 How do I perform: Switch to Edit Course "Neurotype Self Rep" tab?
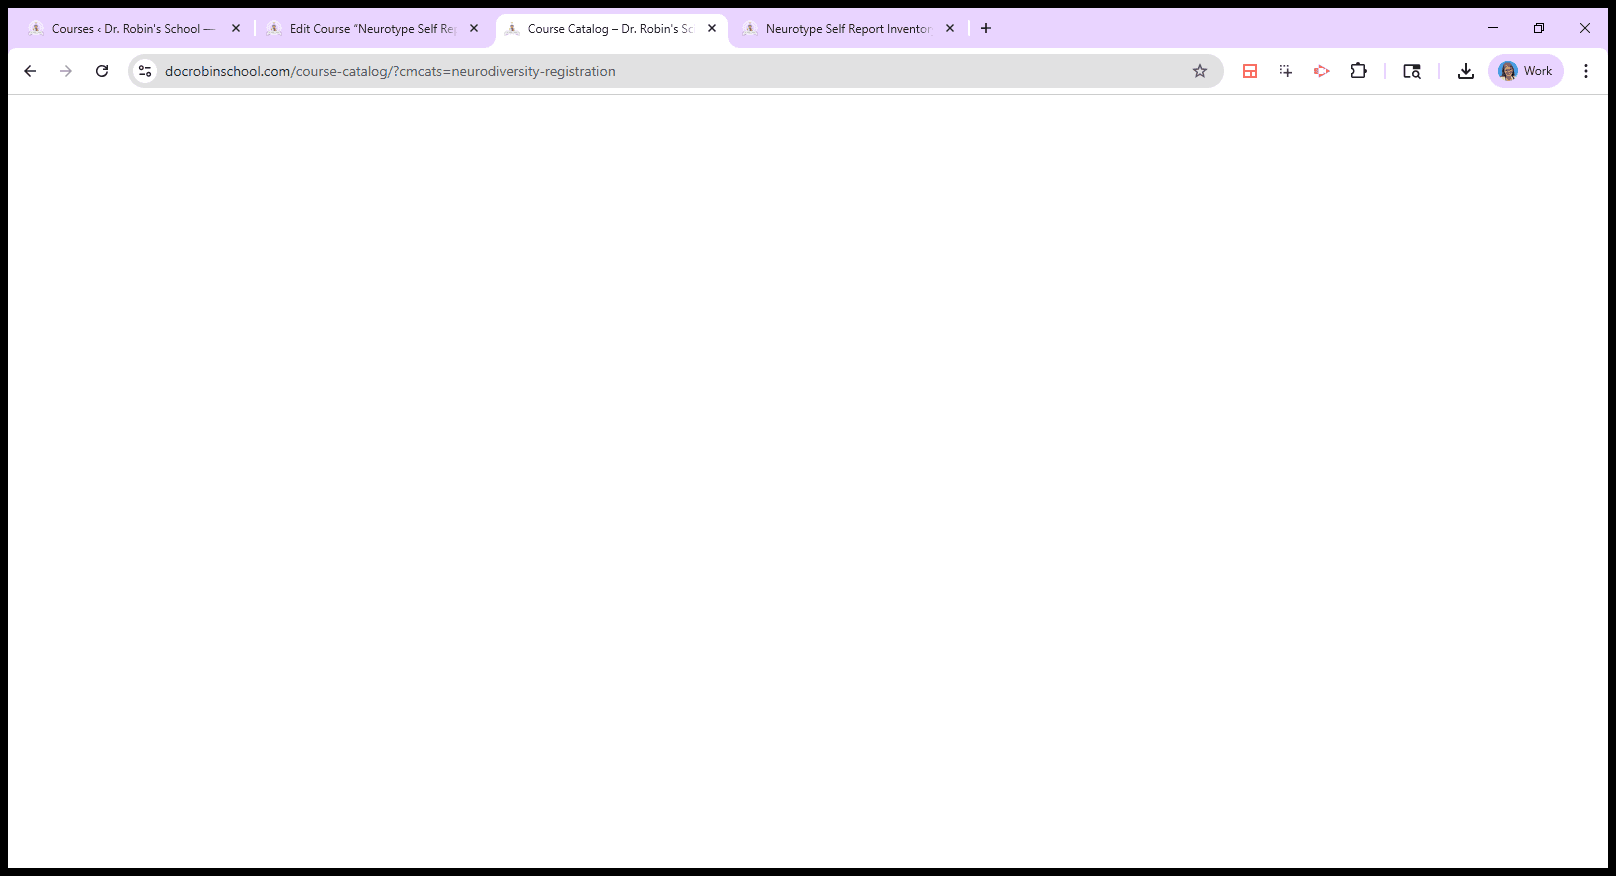pyautogui.click(x=372, y=29)
